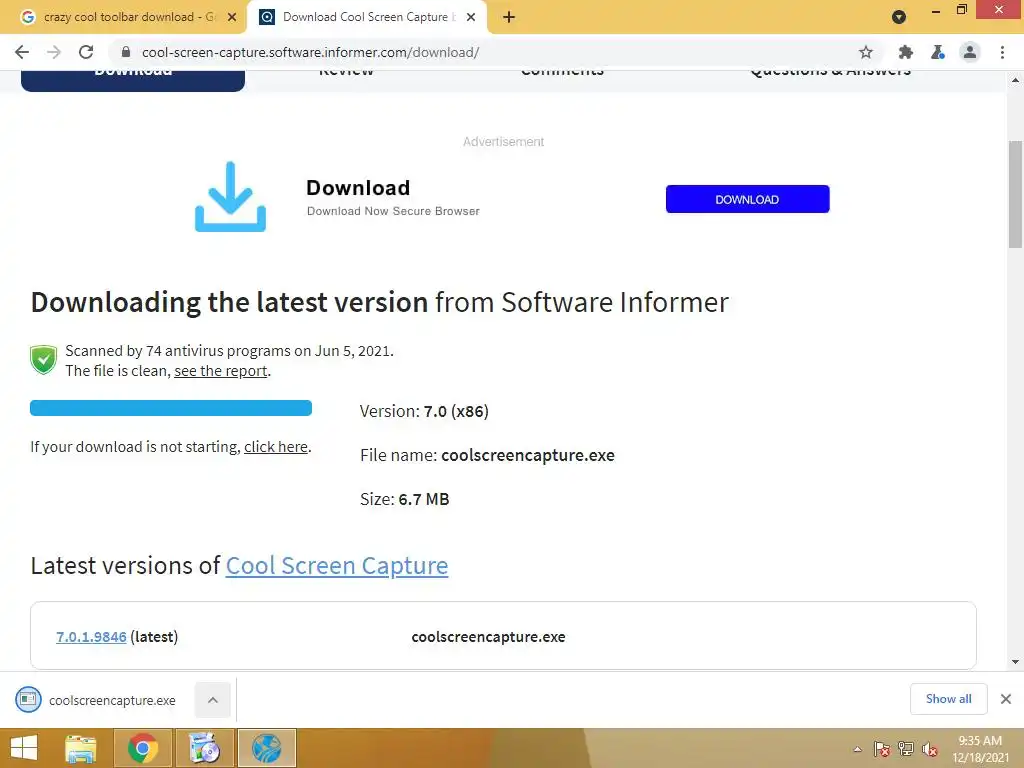This screenshot has height=768, width=1024.
Task: Open the Windows Start button
Action: click(24, 748)
